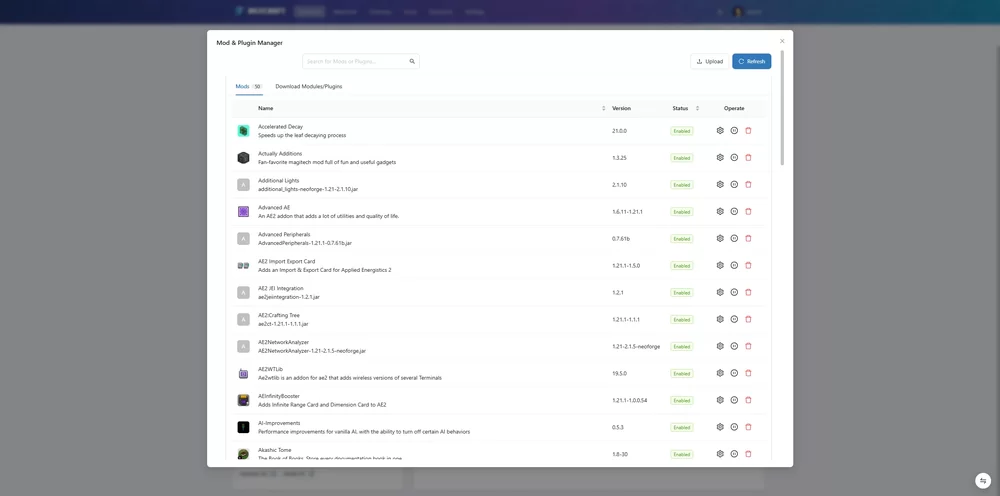Sort the table by Status column arrows
1000x496 pixels.
pos(697,108)
